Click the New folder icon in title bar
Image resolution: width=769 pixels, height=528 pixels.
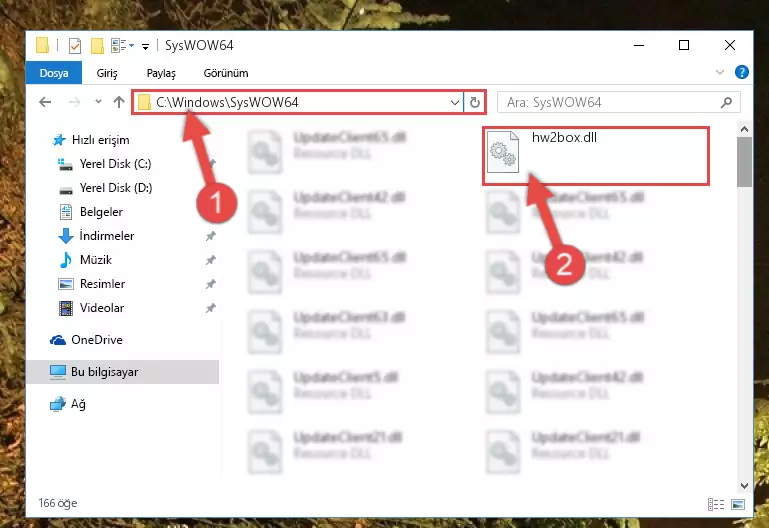click(x=97, y=46)
